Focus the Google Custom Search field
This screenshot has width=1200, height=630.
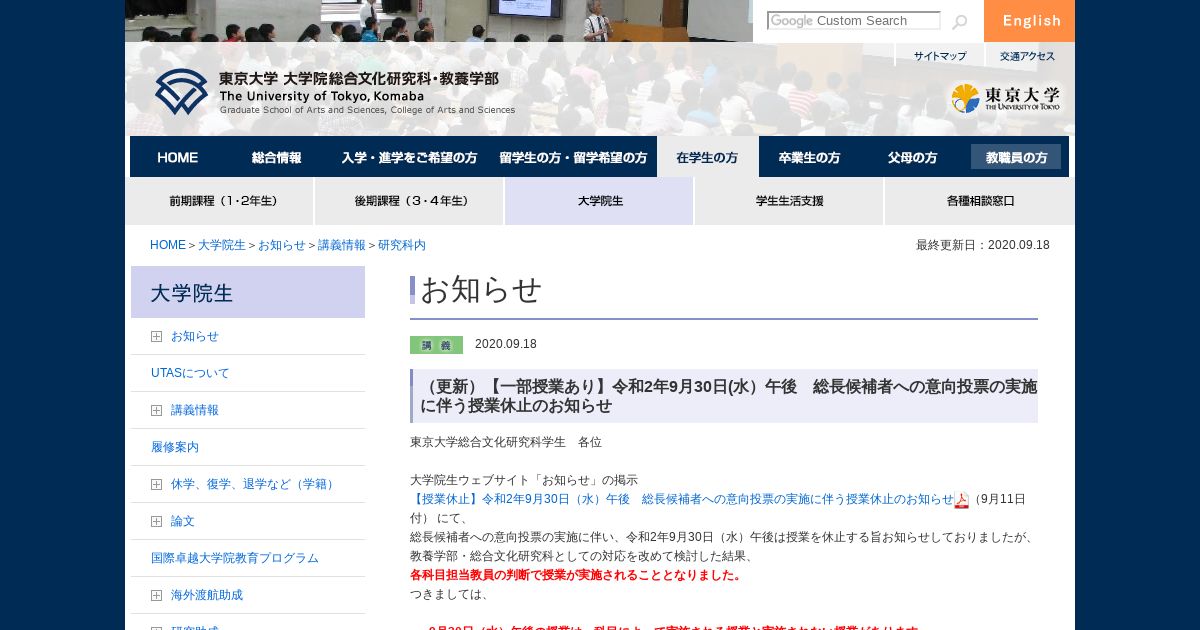pos(853,21)
